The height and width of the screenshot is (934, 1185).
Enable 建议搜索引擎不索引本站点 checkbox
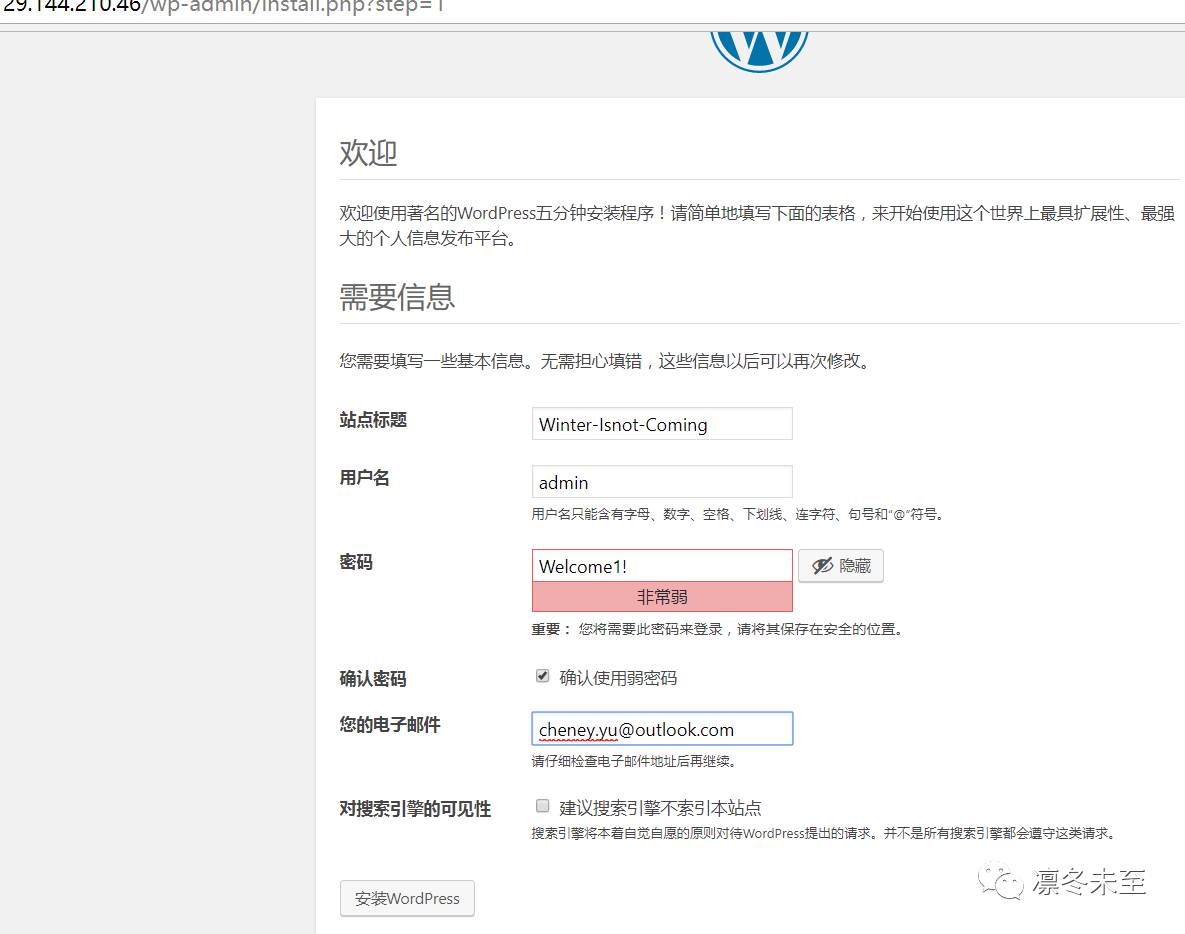543,806
